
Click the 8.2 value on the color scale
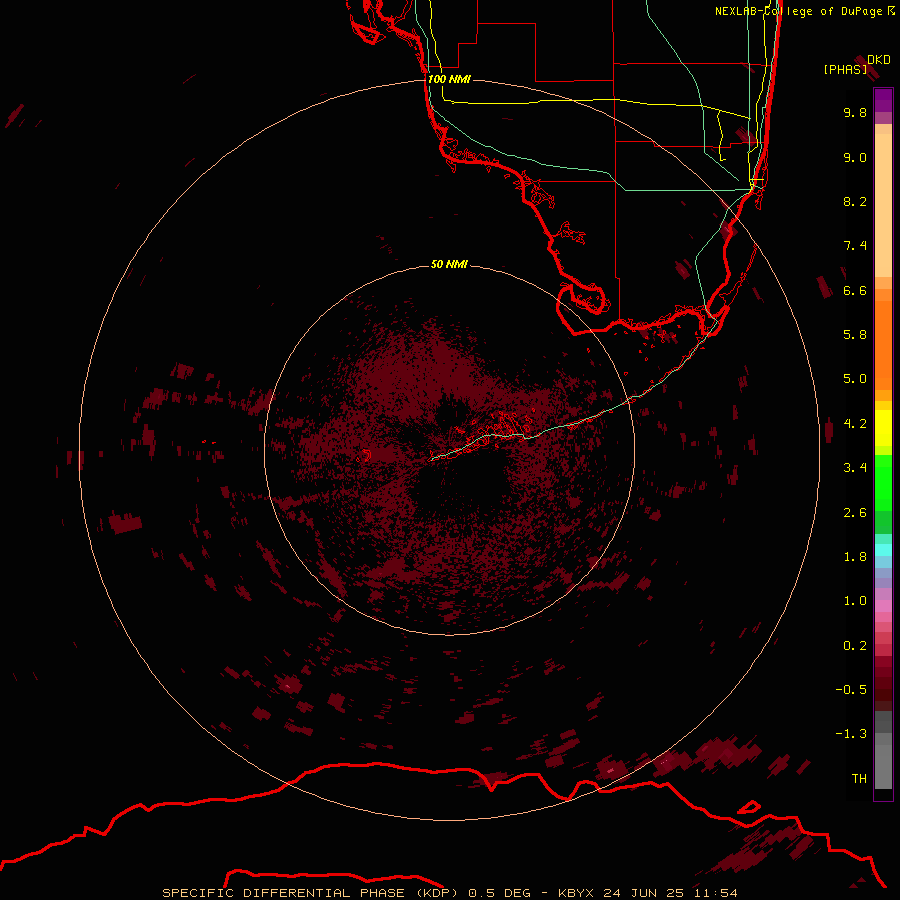pyautogui.click(x=855, y=201)
